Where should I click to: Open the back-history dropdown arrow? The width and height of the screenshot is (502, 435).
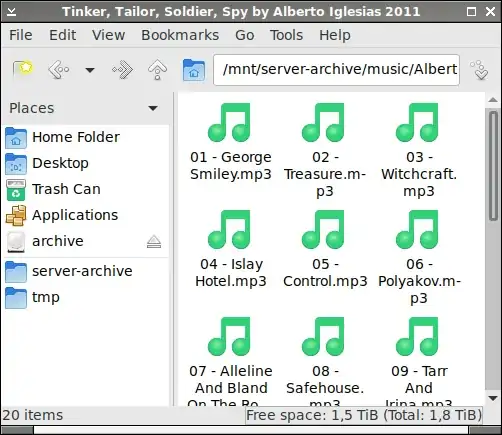click(x=90, y=70)
